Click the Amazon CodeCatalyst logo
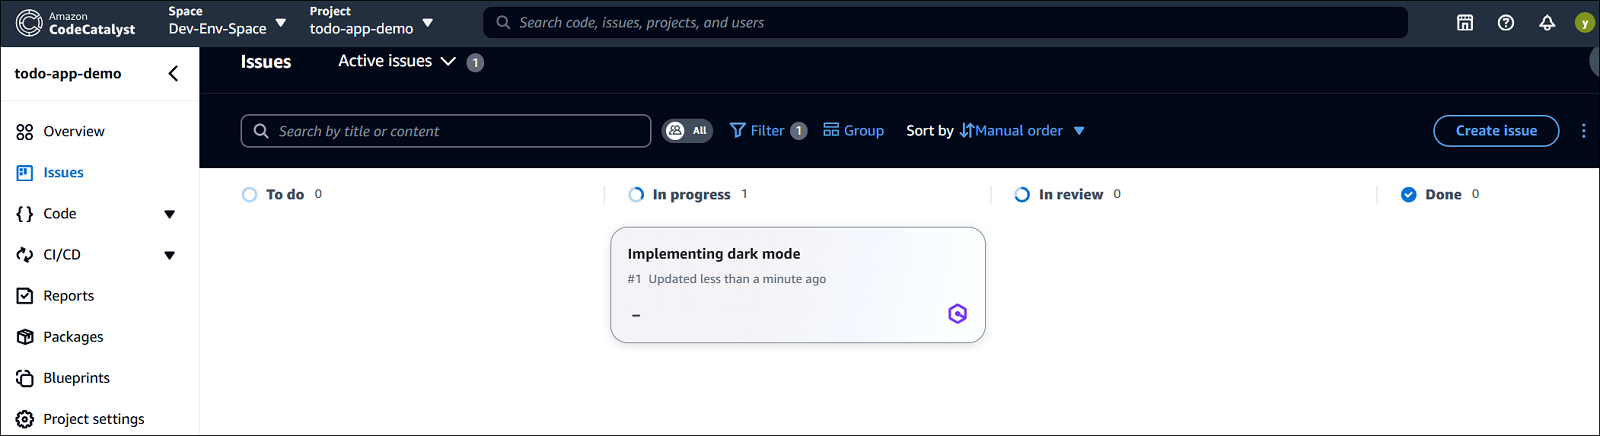1600x436 pixels. [75, 23]
